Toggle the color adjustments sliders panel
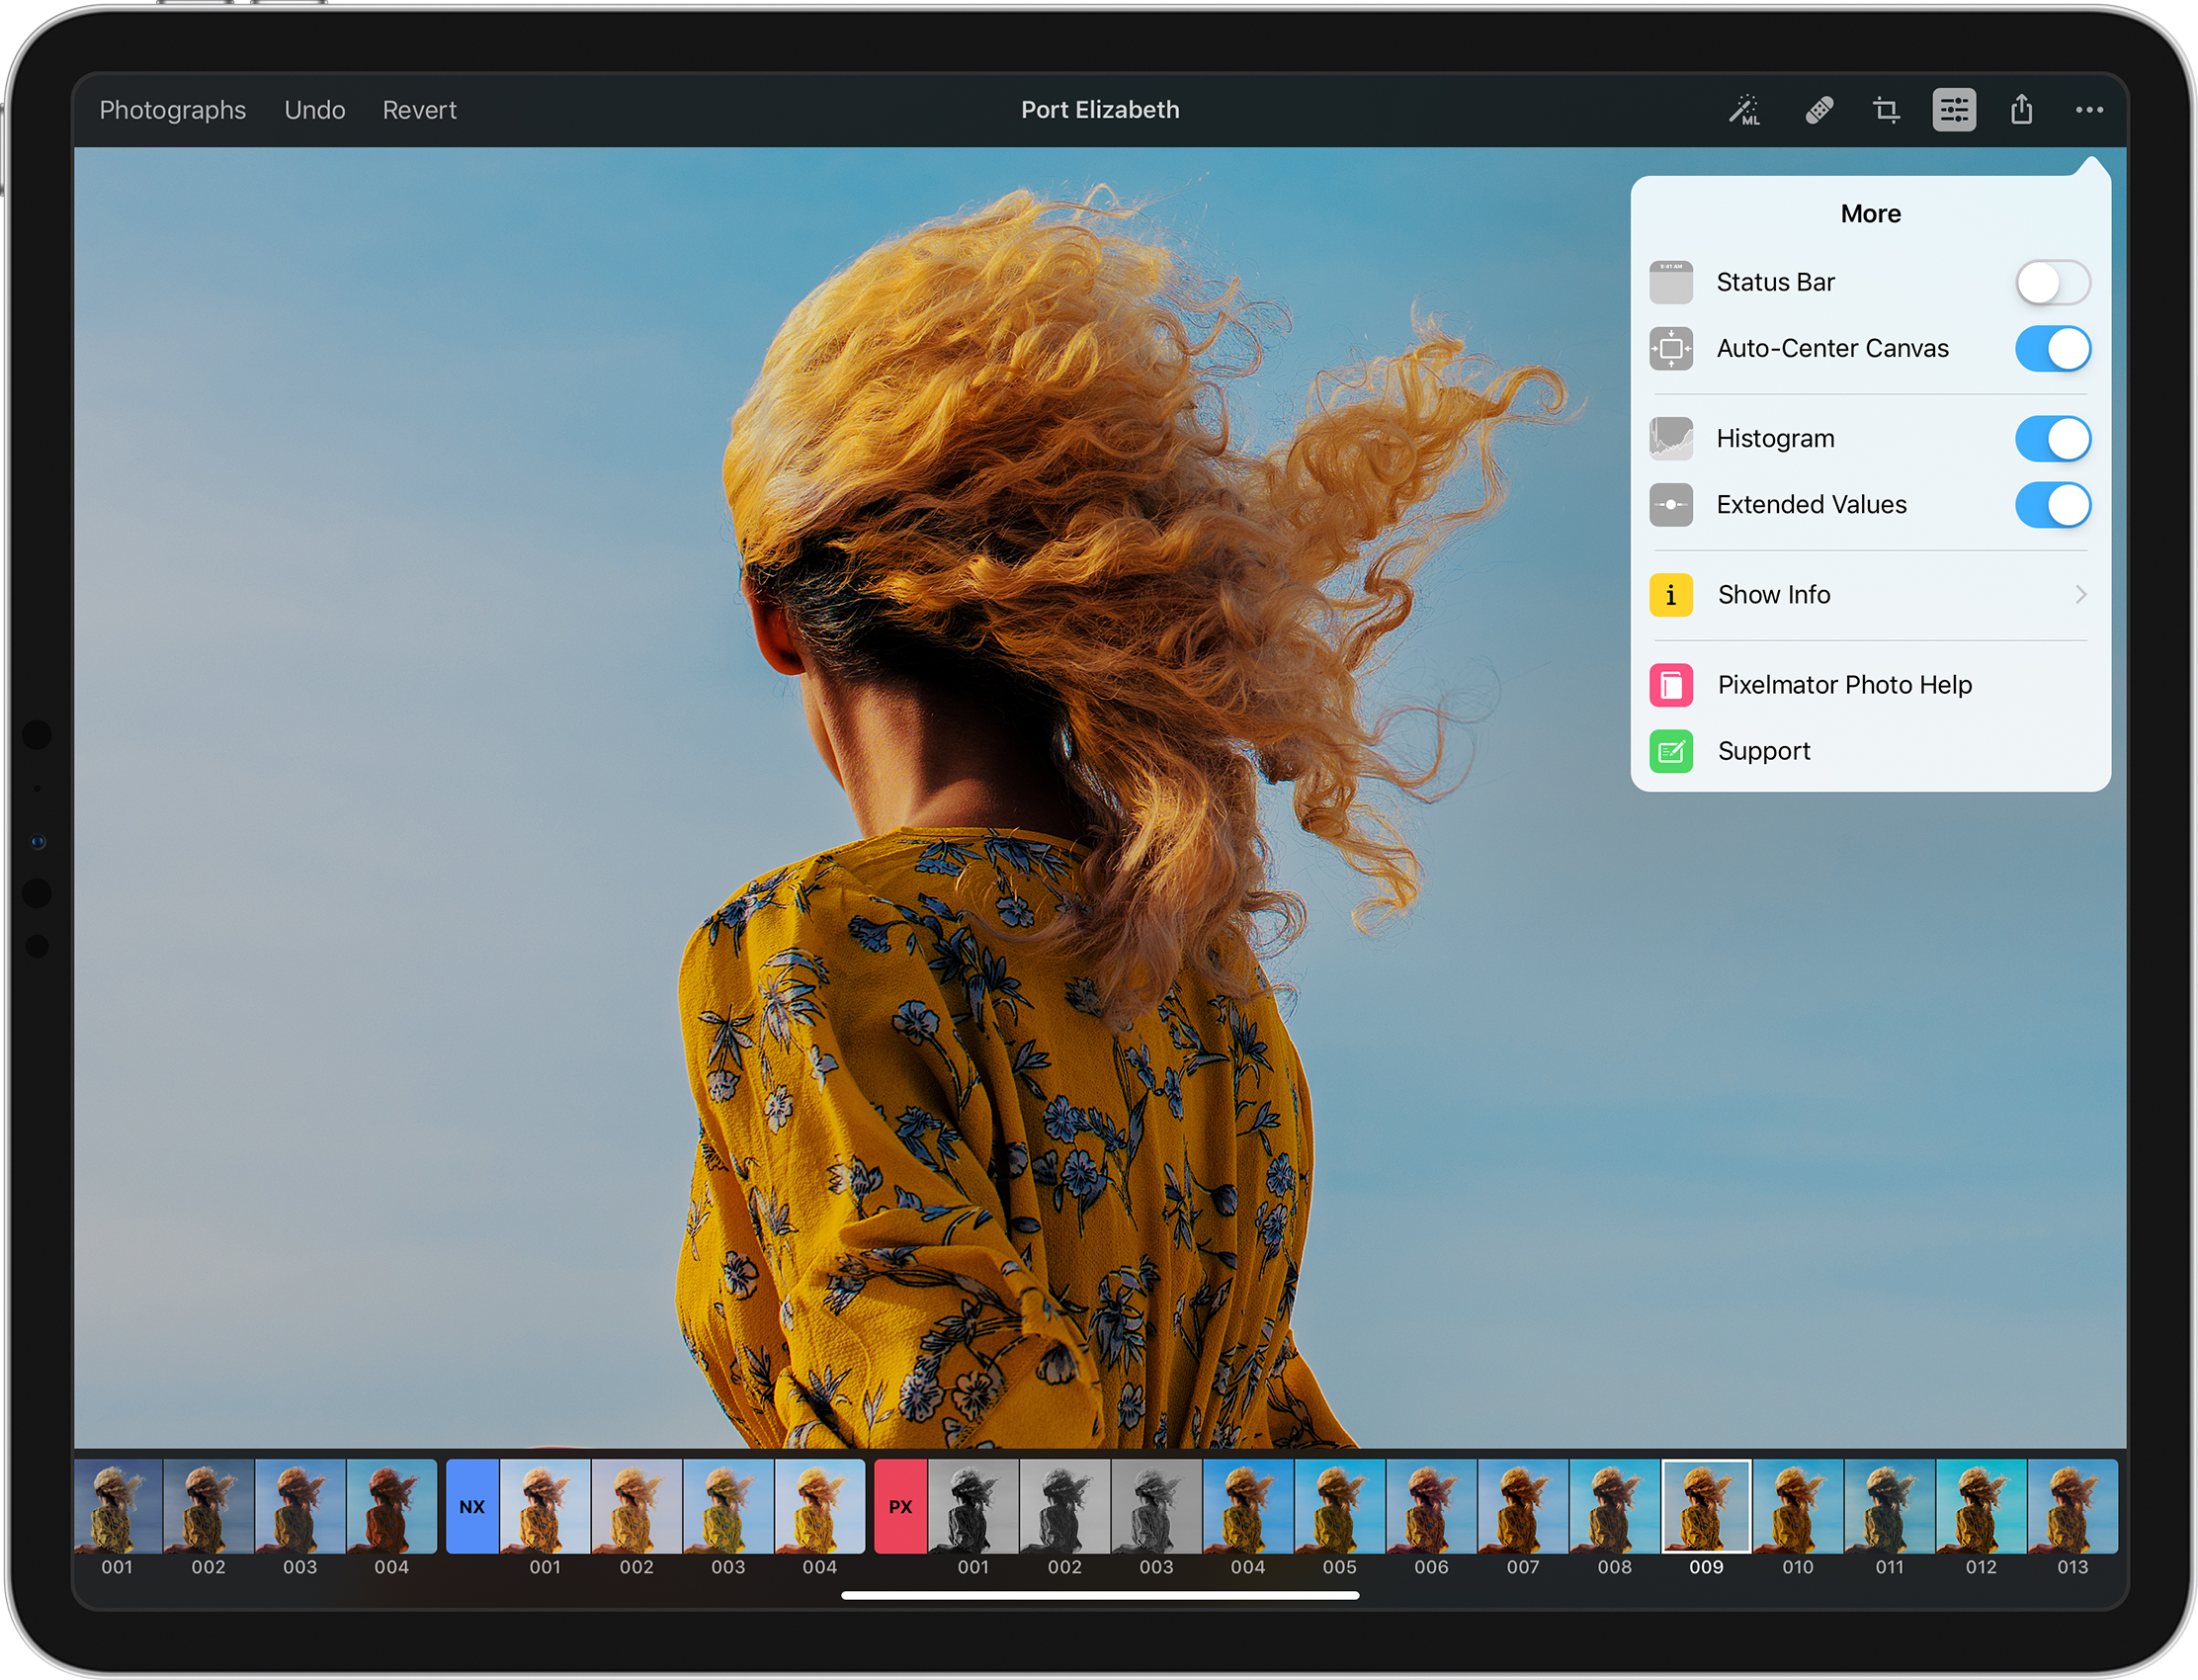 [1954, 110]
